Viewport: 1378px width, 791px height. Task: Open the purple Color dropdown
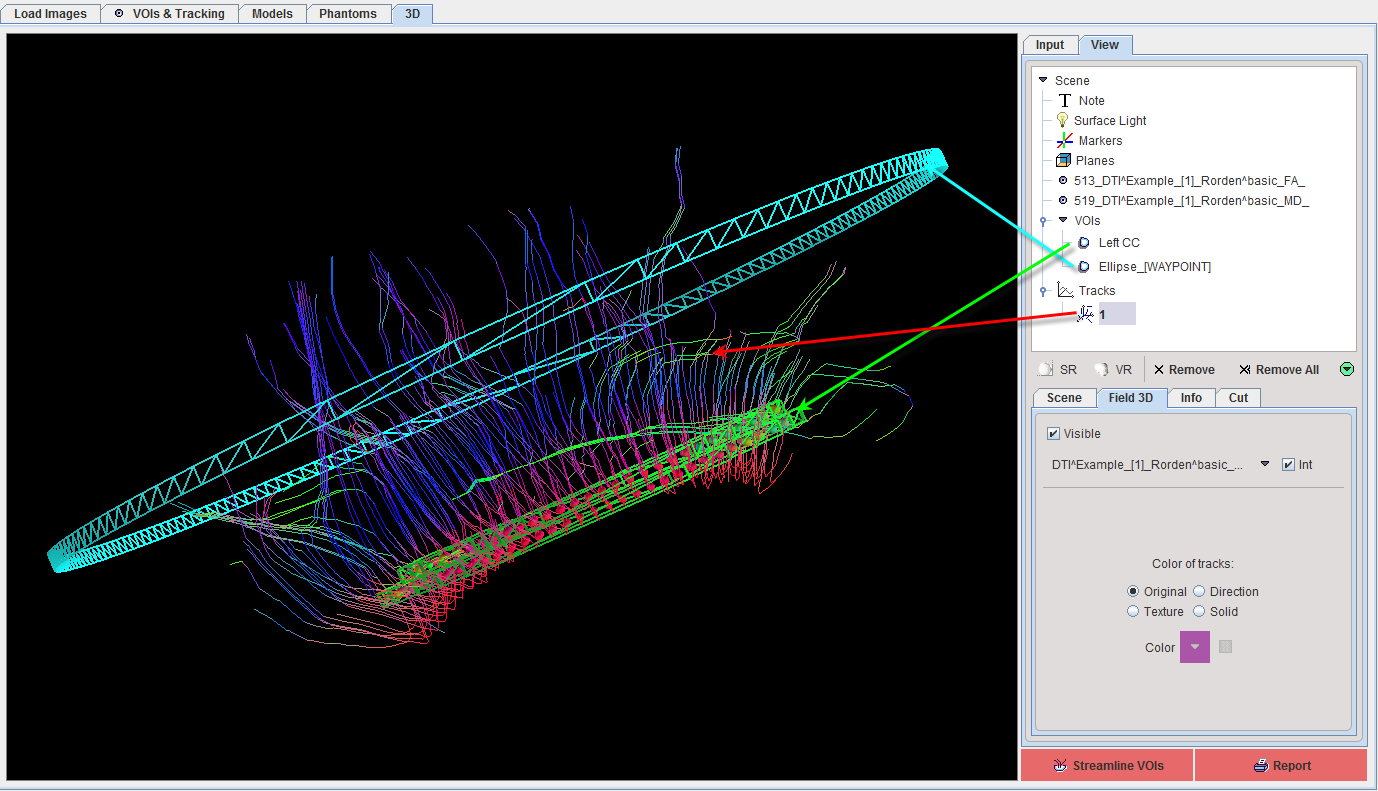click(x=1195, y=647)
